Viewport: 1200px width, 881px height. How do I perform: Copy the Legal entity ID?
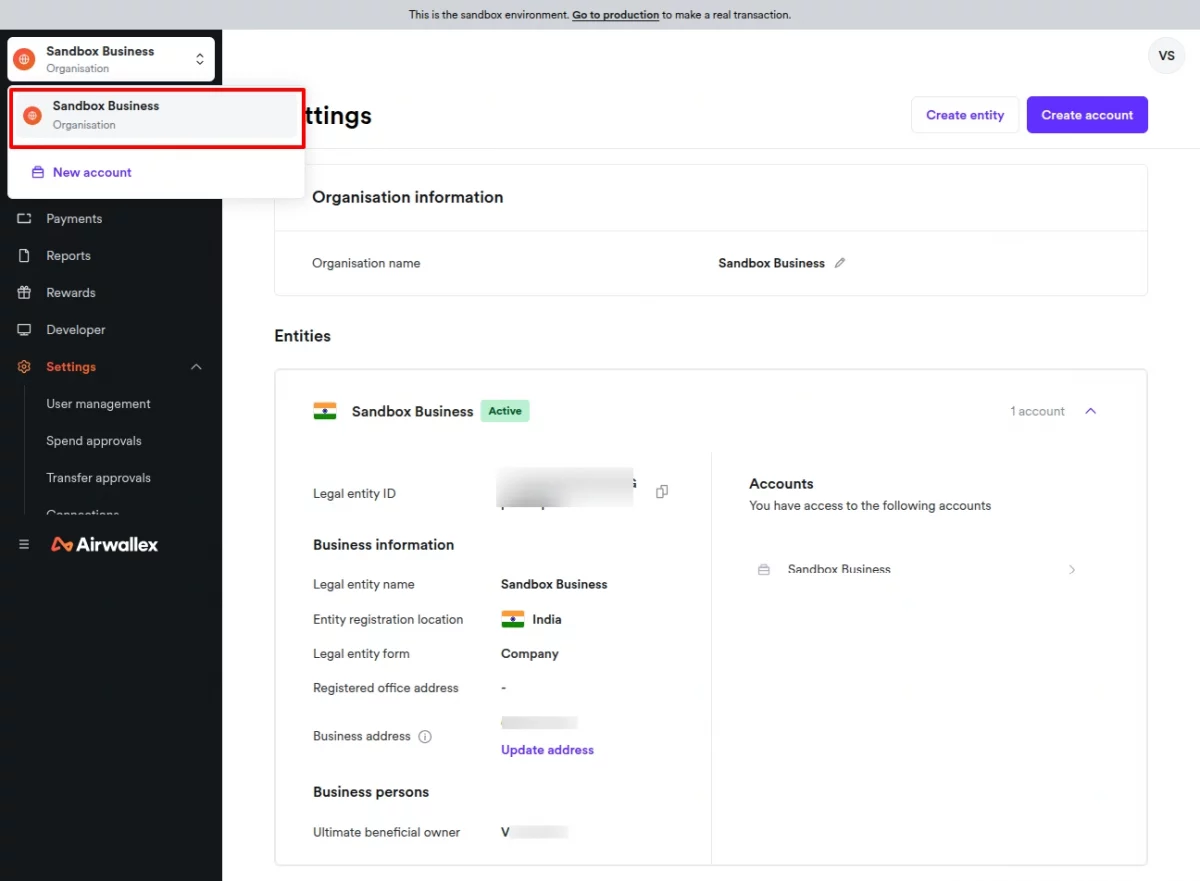(662, 492)
